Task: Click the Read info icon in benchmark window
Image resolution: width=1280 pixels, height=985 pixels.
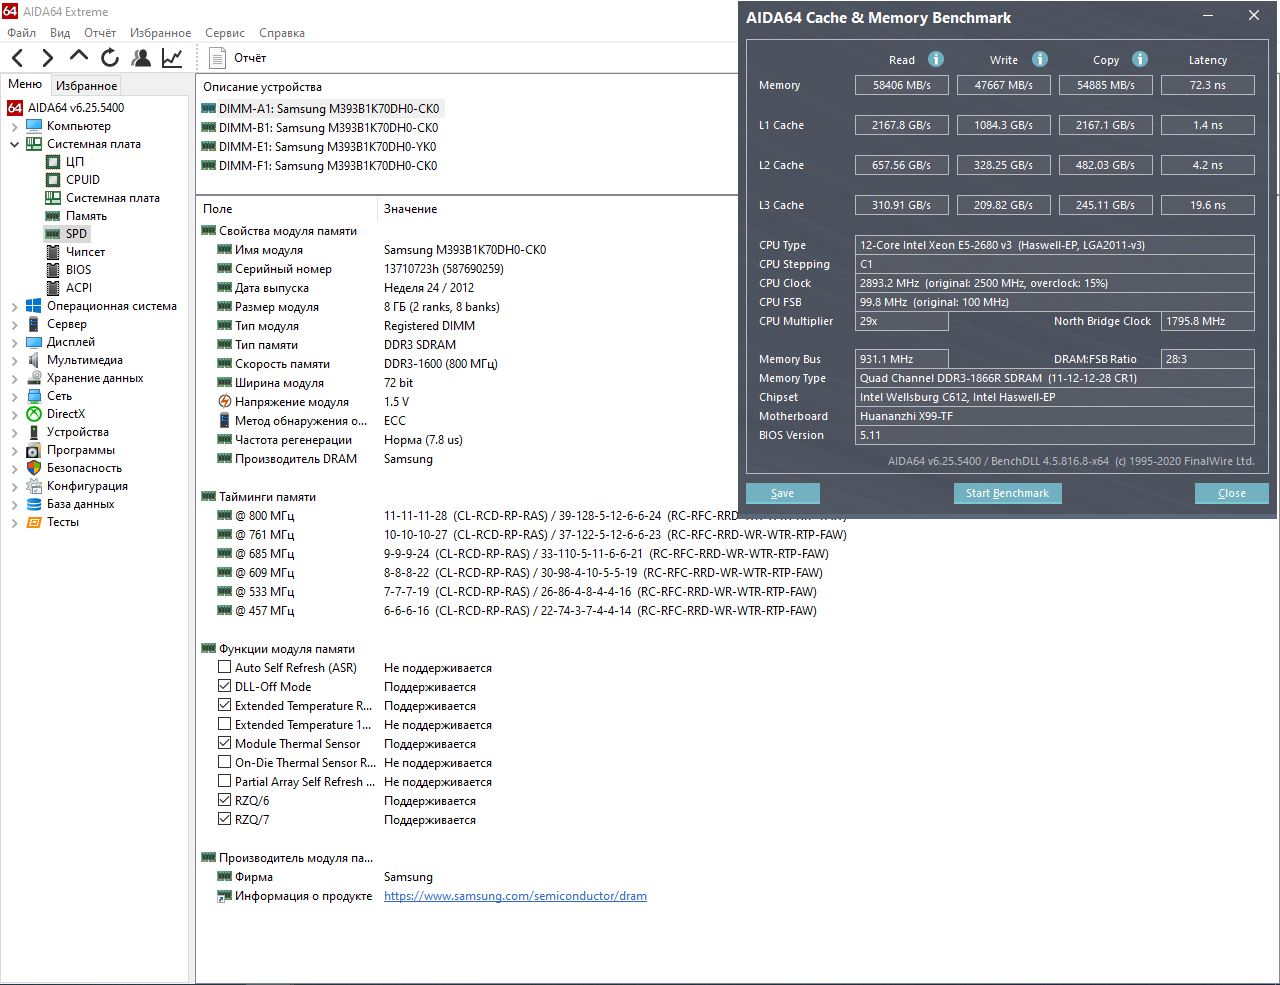Action: tap(936, 59)
